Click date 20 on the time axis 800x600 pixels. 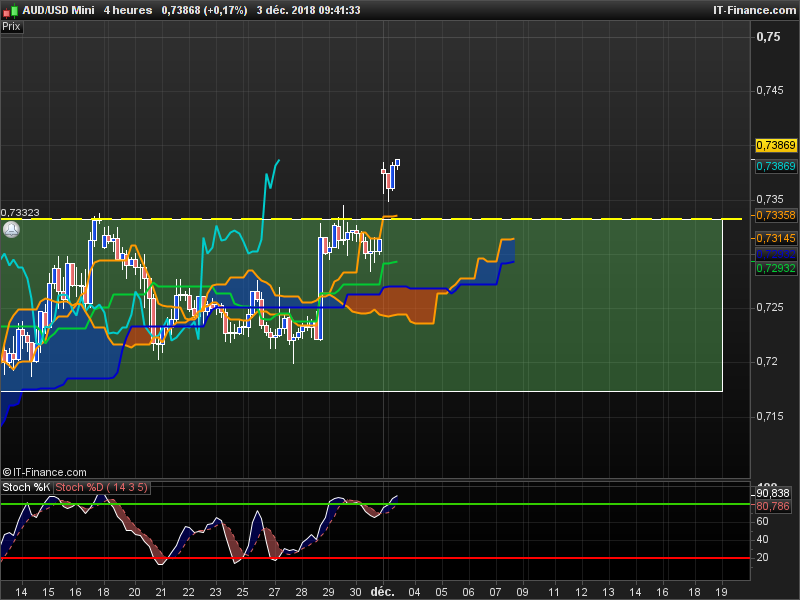[x=134, y=592]
